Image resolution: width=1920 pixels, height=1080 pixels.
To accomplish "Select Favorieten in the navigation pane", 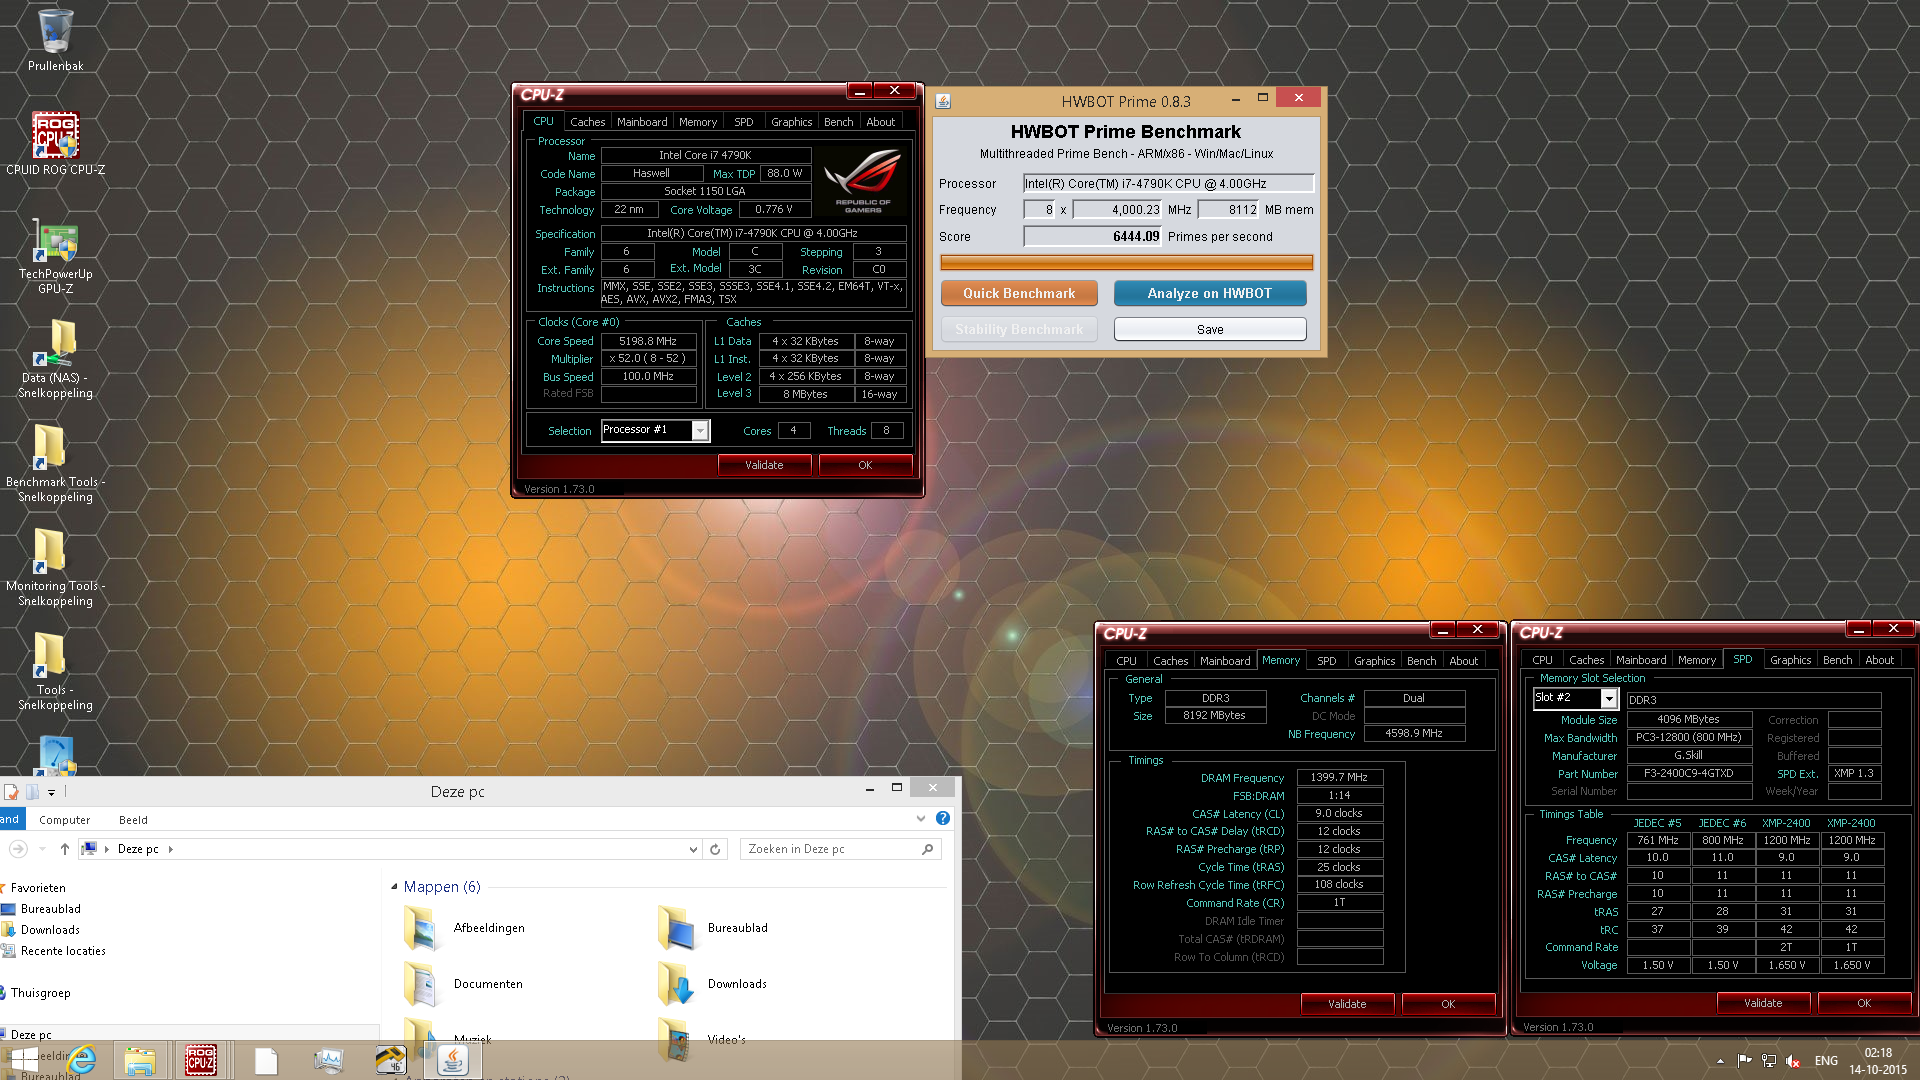I will click(38, 888).
